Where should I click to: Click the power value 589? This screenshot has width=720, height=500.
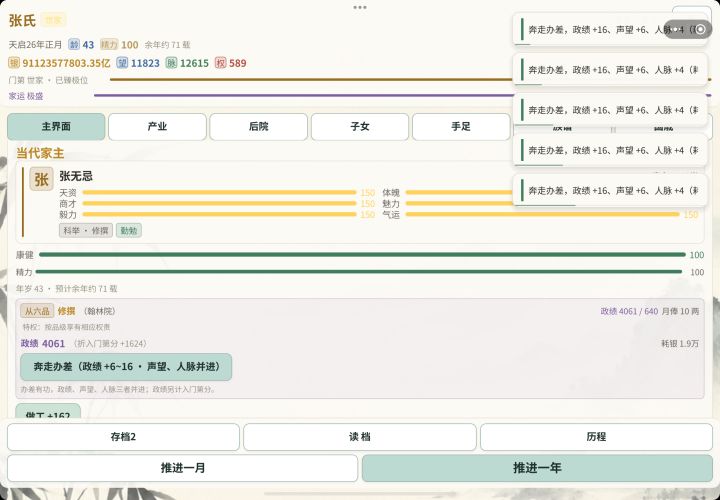237,63
